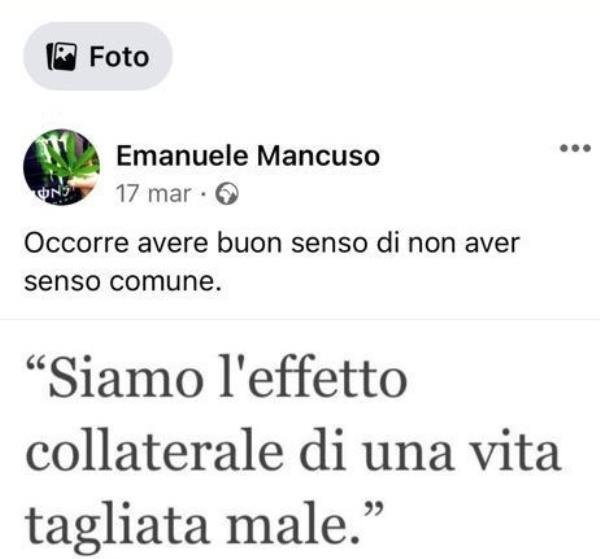Click the word 'Mancuso' in author name
Image resolution: width=600 pixels, height=559 pixels.
pos(318,156)
